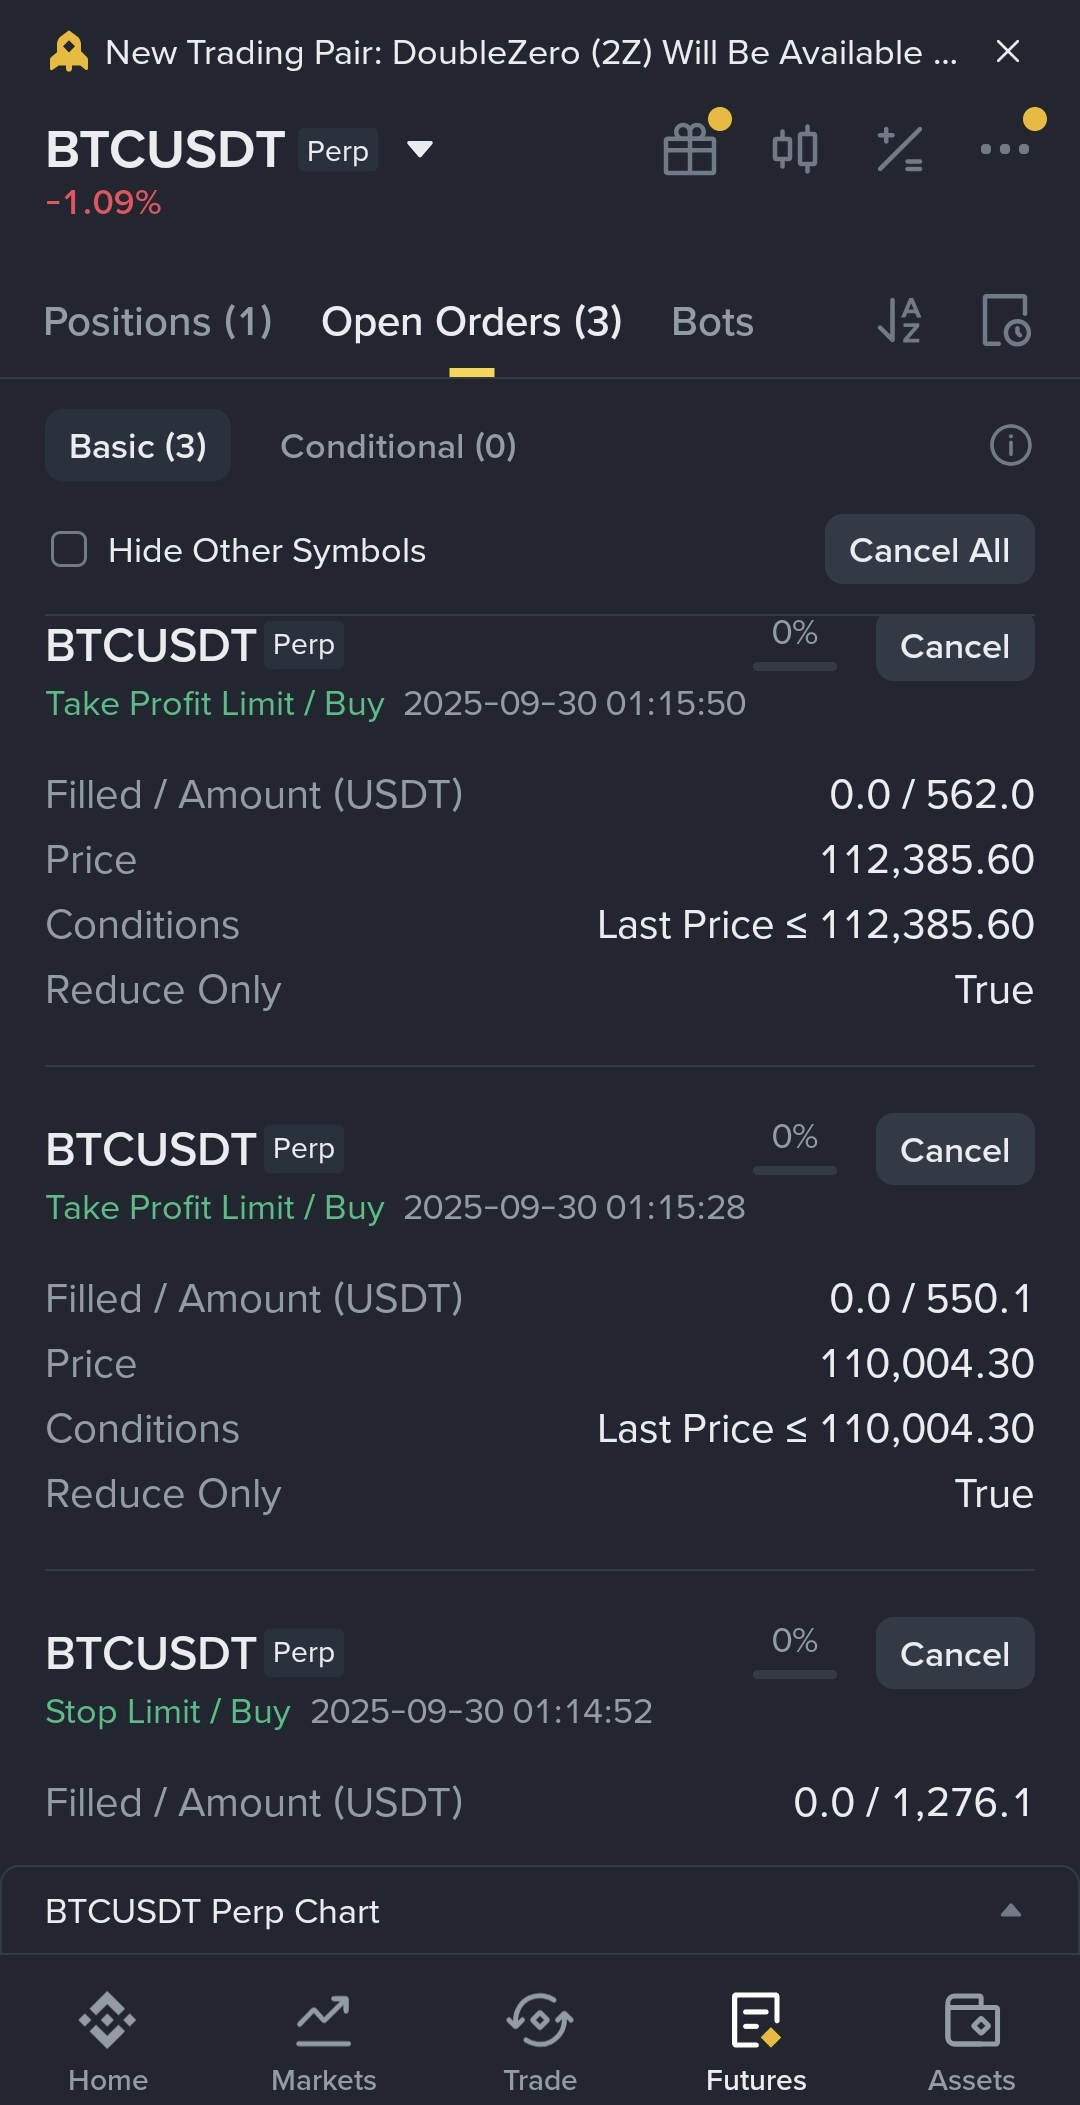This screenshot has height=2105, width=1080.
Task: Expand the BTCUSDT Perp Chart panel
Action: pos(1010,1910)
